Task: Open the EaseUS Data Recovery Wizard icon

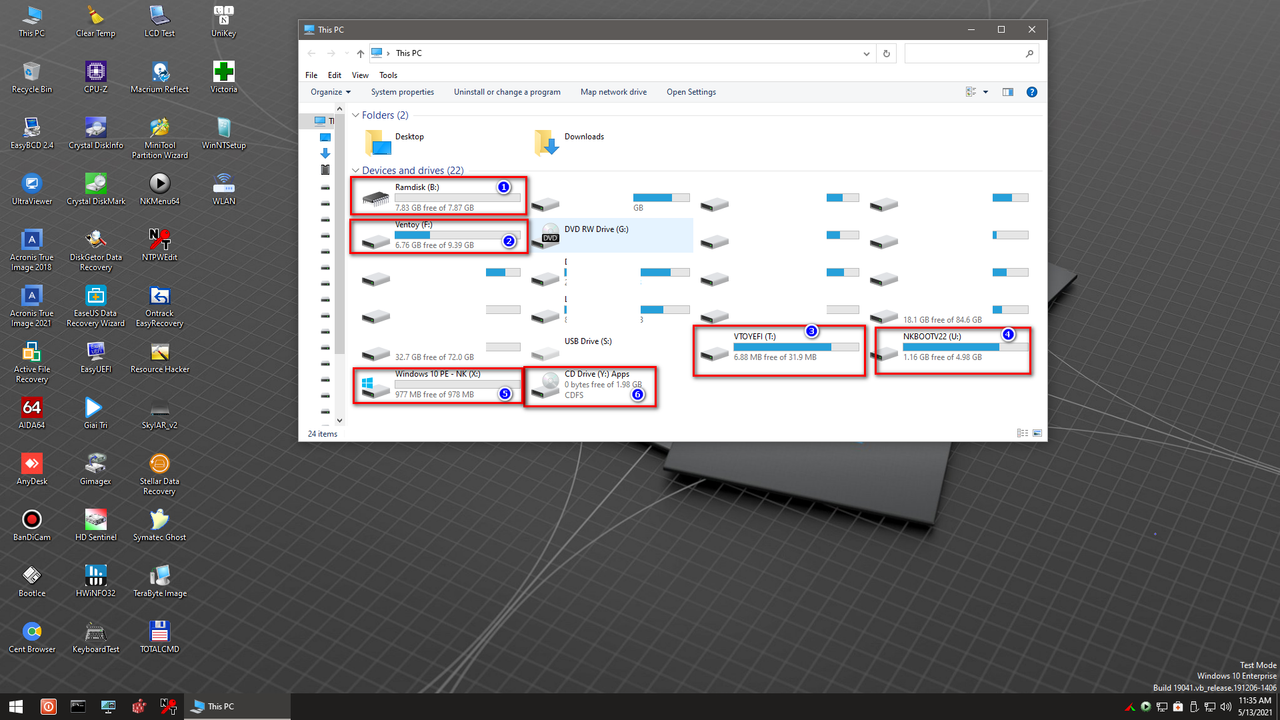Action: pyautogui.click(x=96, y=307)
